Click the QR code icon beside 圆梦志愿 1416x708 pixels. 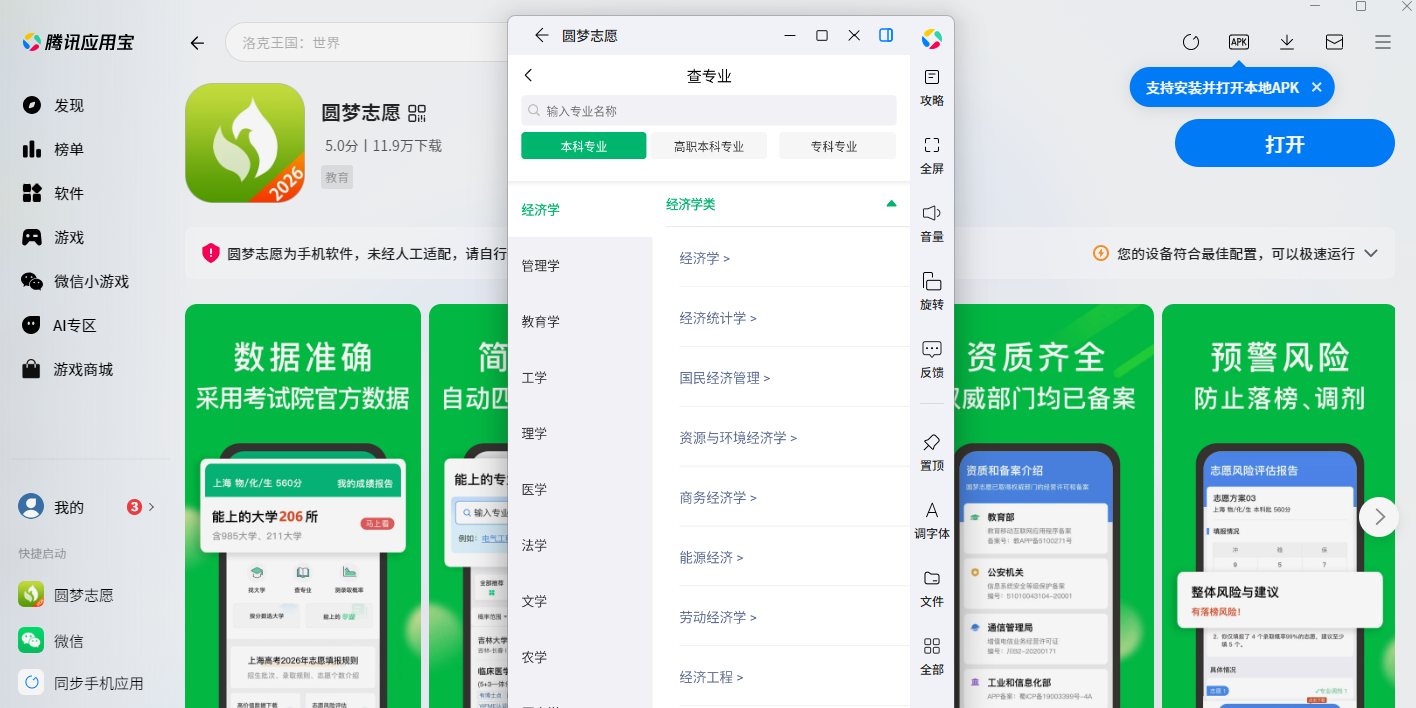(x=417, y=112)
